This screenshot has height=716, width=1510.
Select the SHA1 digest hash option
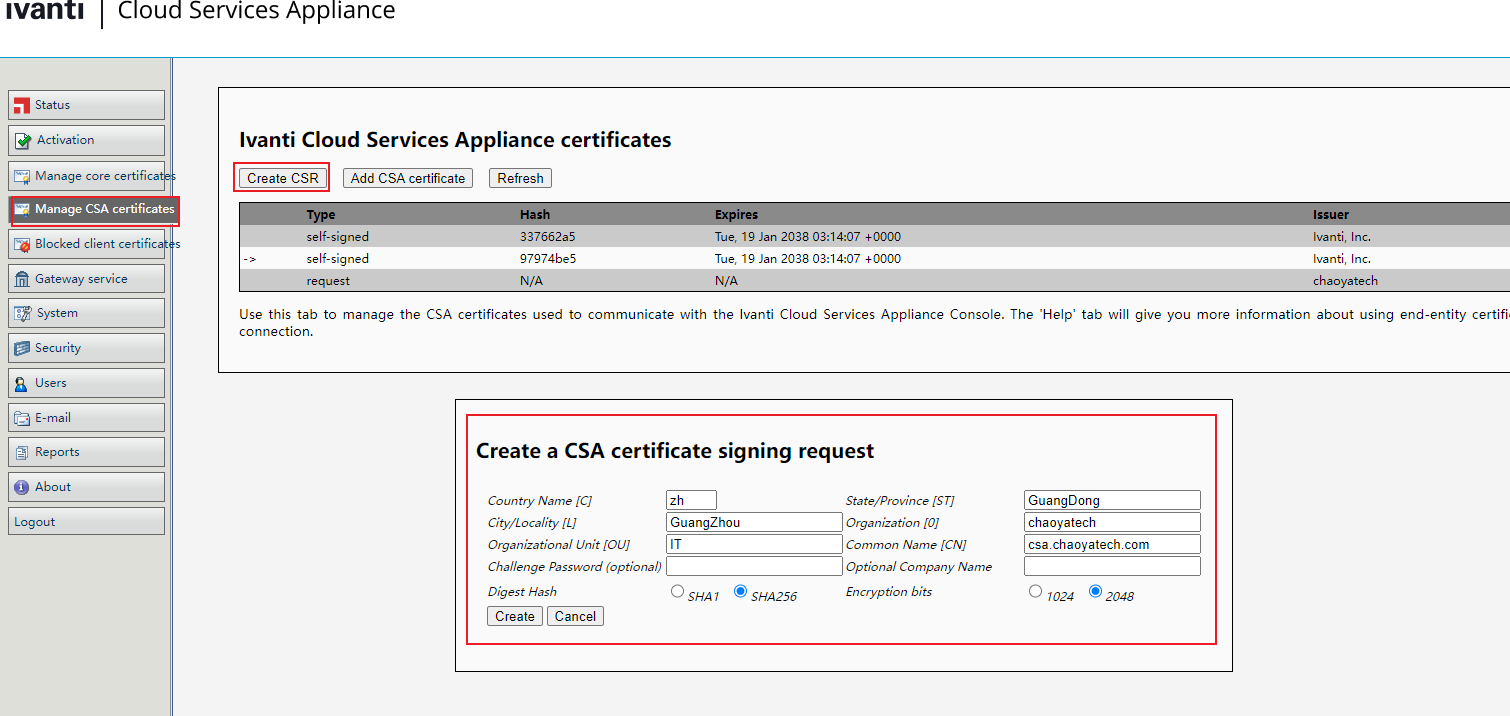pyautogui.click(x=678, y=592)
